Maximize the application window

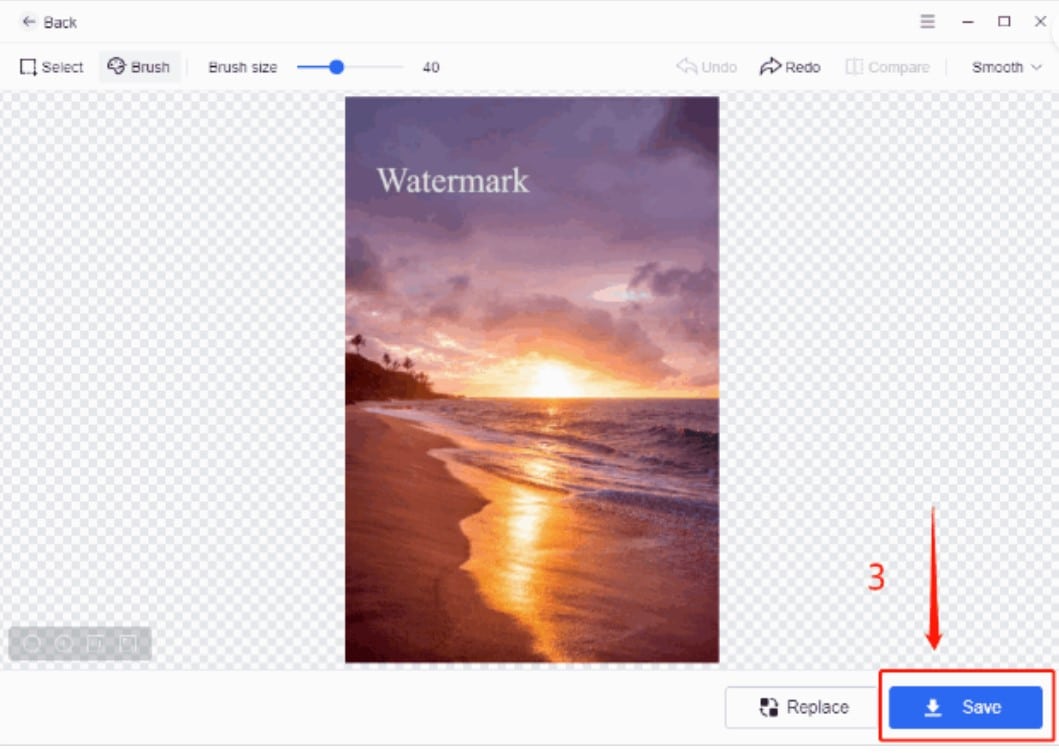coord(1004,21)
